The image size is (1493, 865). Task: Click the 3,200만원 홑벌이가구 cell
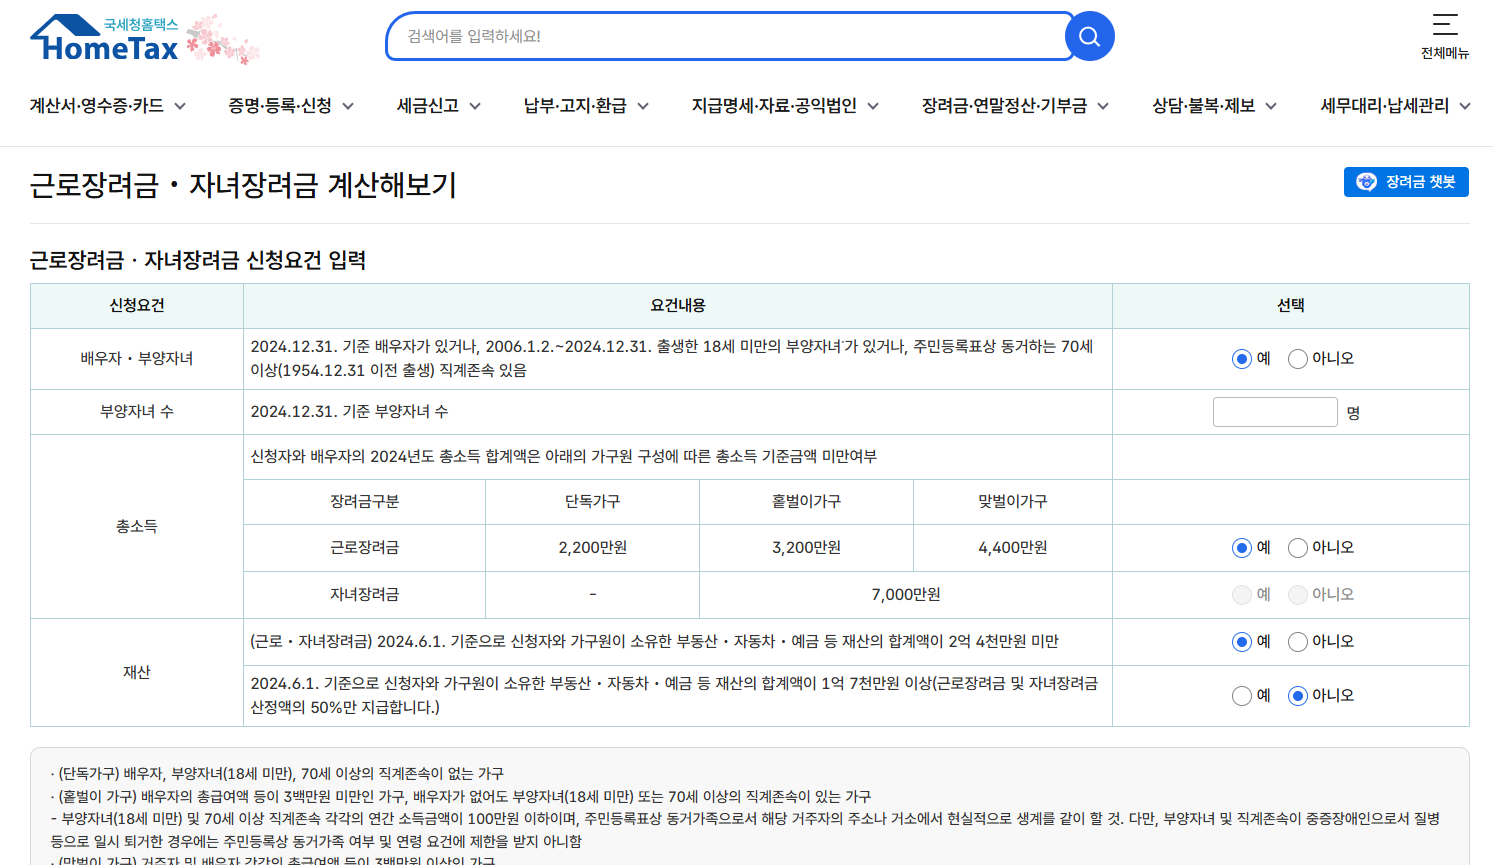(x=807, y=548)
